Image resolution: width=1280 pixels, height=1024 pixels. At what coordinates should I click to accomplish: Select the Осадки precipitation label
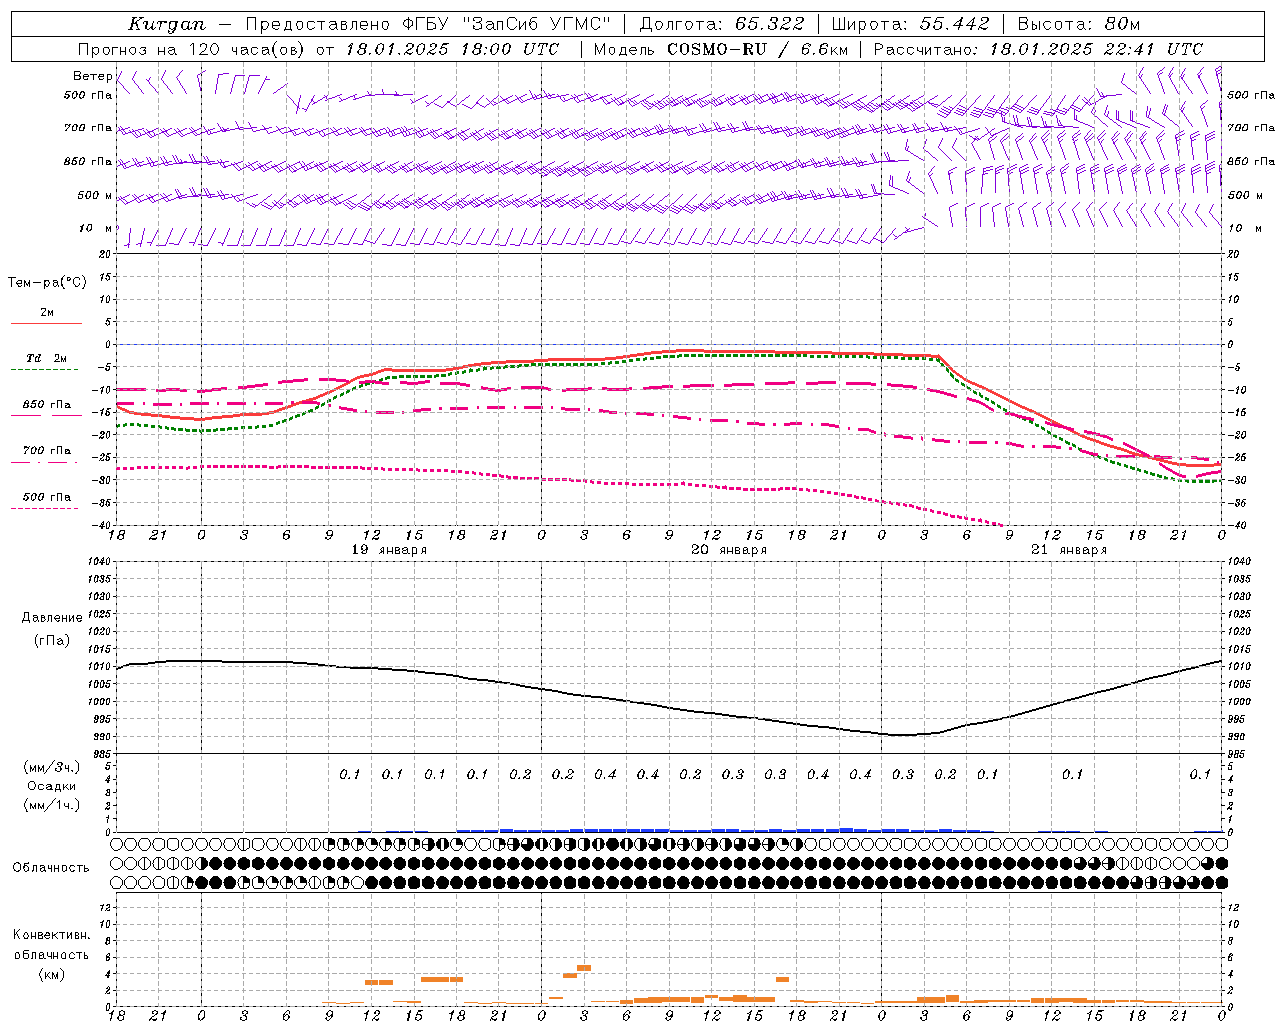[x=52, y=786]
